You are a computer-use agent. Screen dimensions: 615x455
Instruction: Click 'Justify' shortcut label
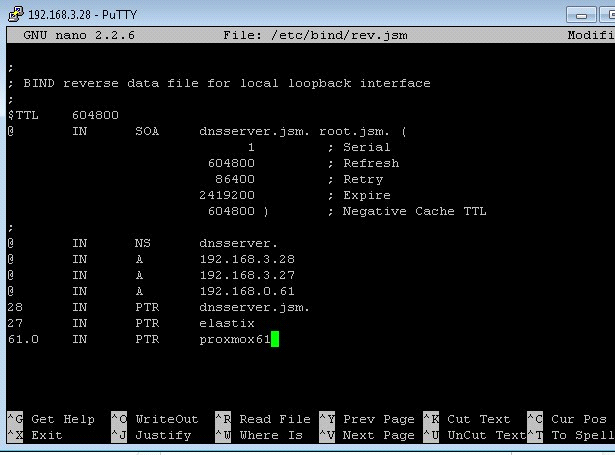[163, 436]
